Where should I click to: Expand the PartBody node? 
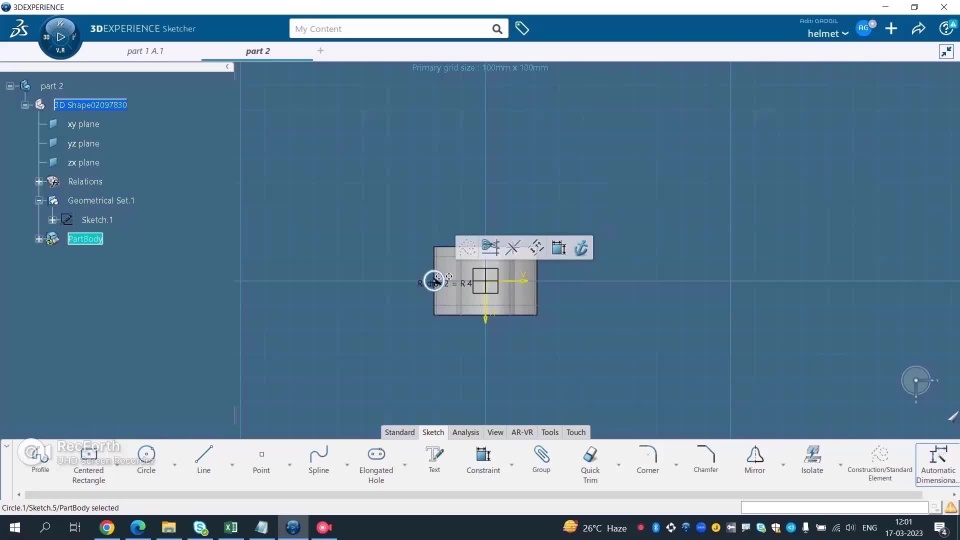tap(39, 239)
